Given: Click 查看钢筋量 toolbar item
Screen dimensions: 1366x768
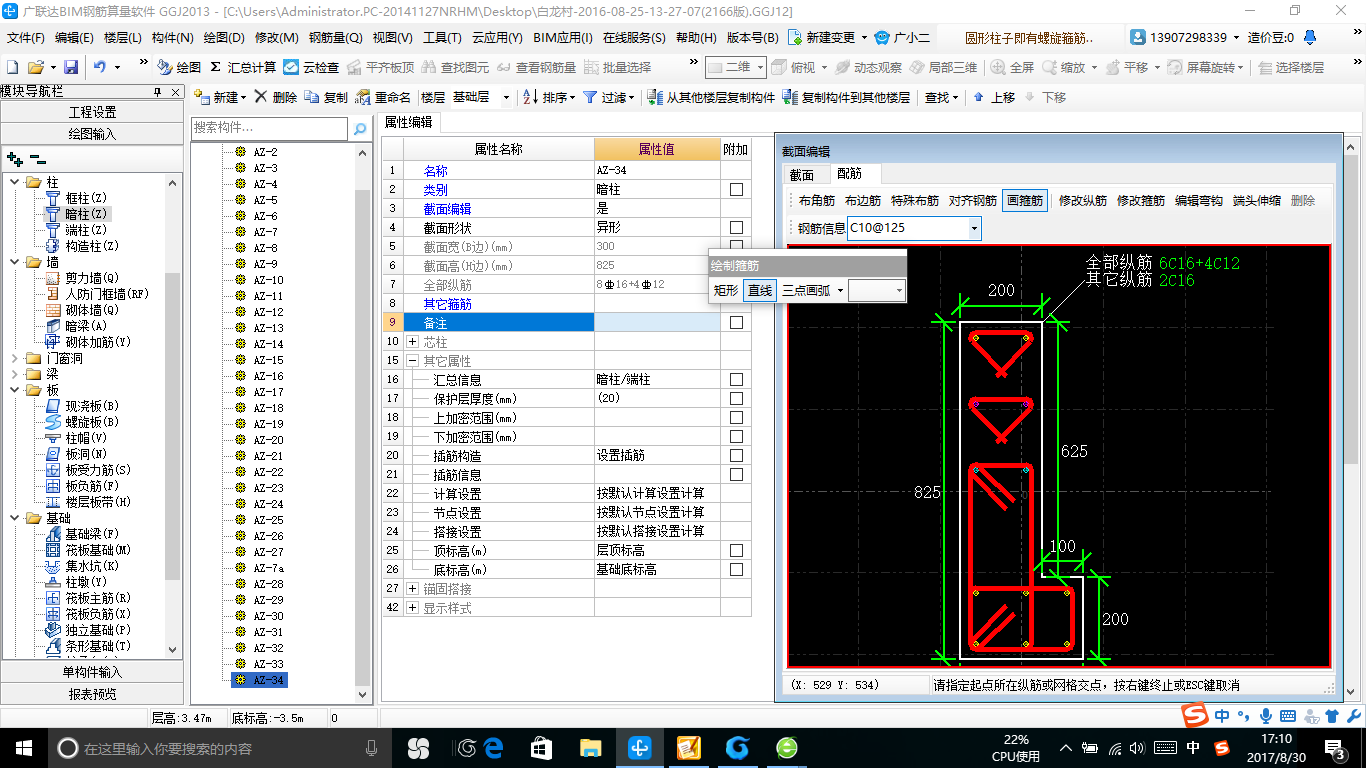Looking at the screenshot, I should coord(536,67).
